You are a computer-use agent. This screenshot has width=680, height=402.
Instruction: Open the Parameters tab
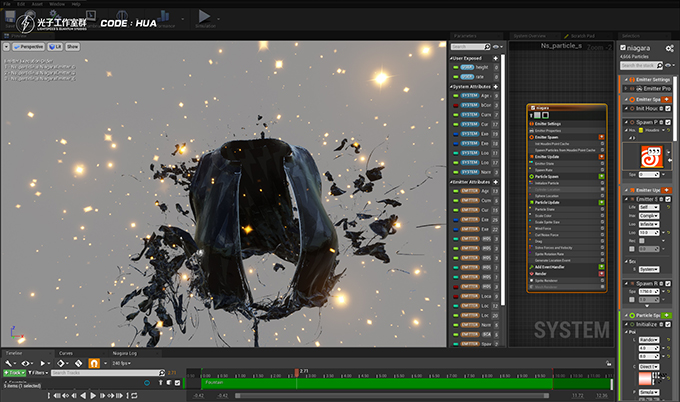point(465,36)
